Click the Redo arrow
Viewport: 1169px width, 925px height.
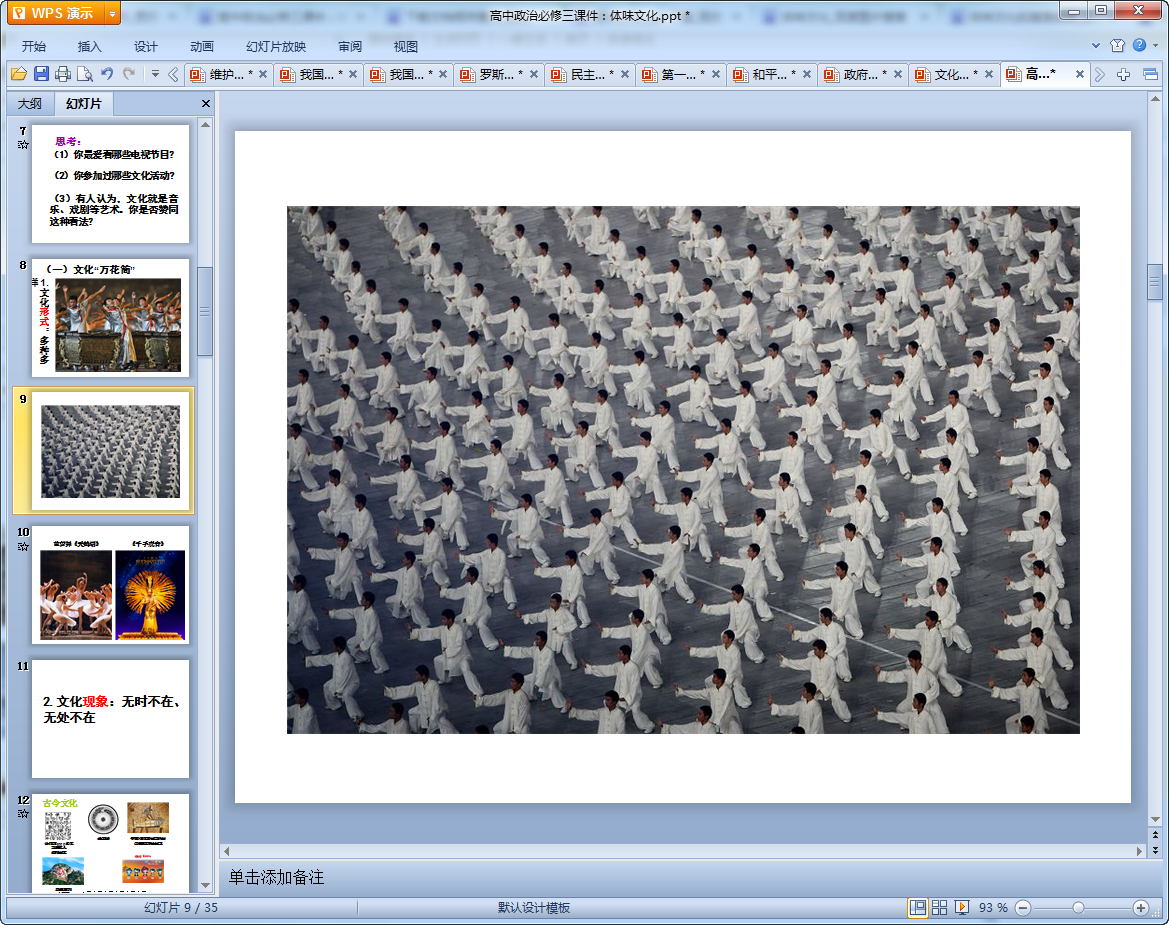click(129, 73)
